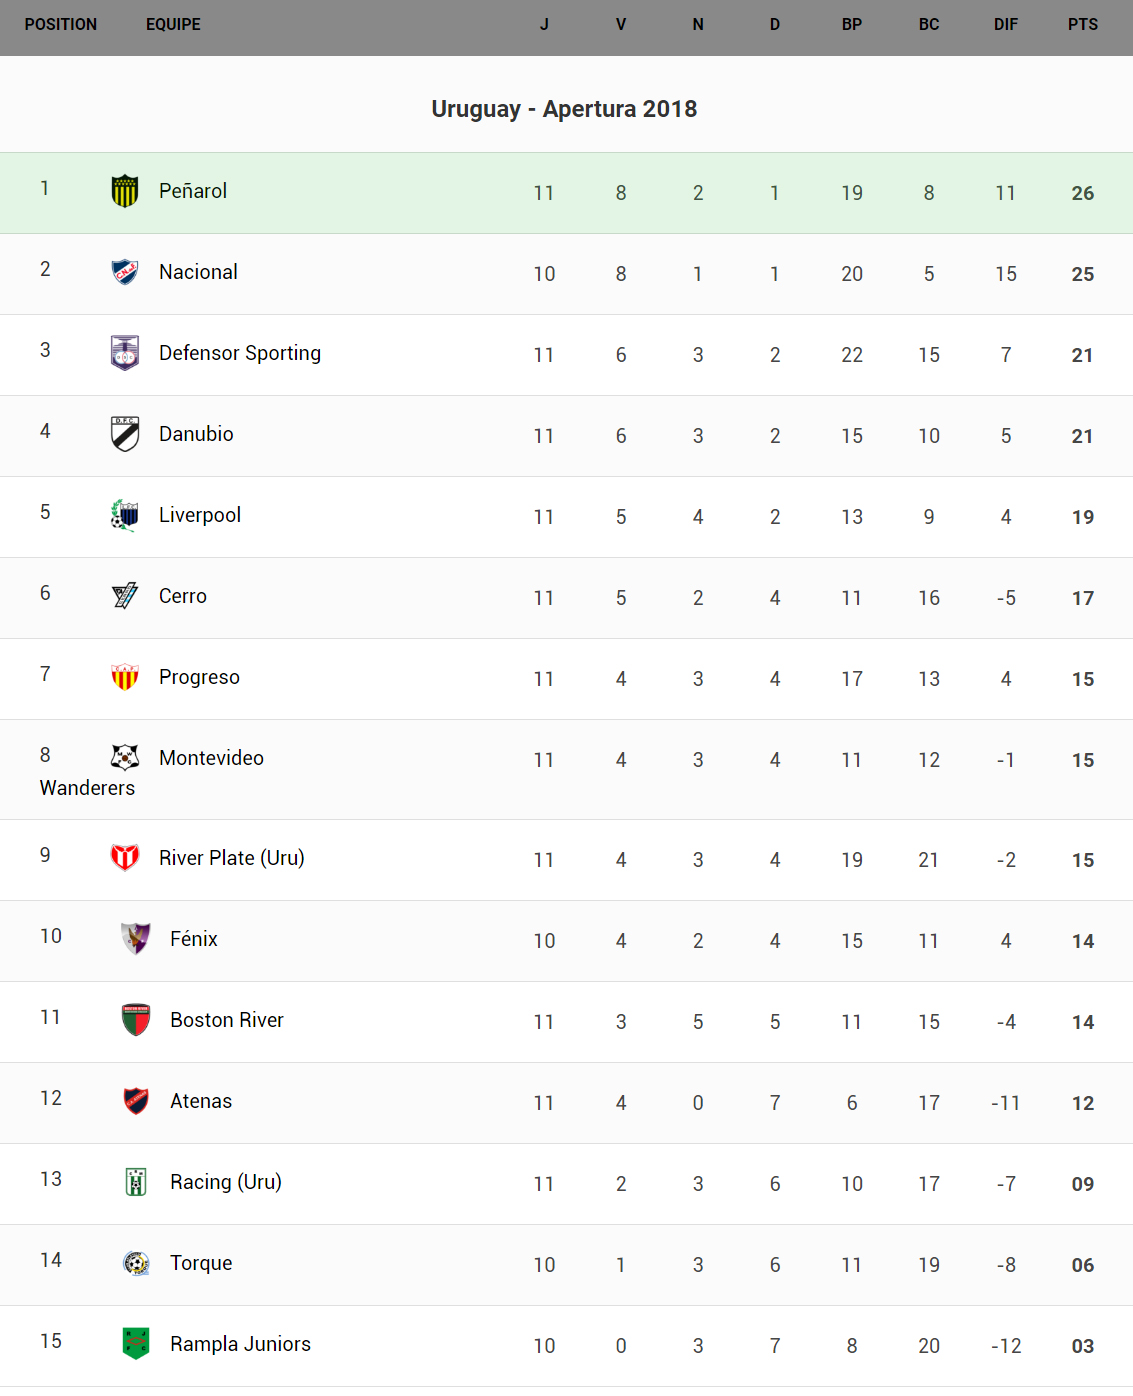Click the Nacional team badge
Viewport: 1133px width, 1396px height.
[x=125, y=272]
